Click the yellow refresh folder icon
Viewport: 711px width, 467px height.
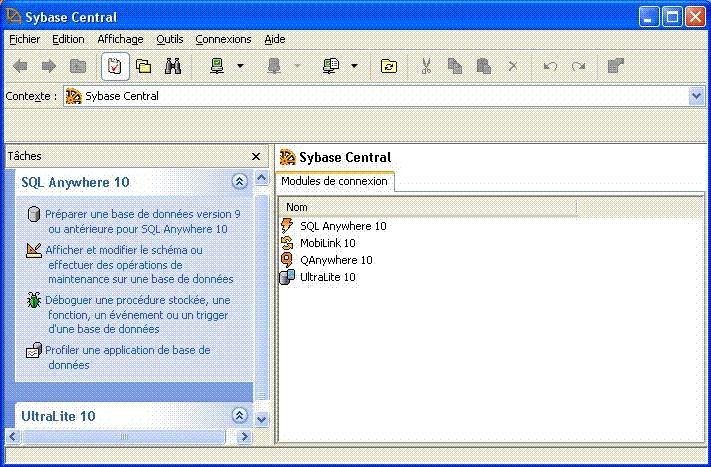[389, 66]
